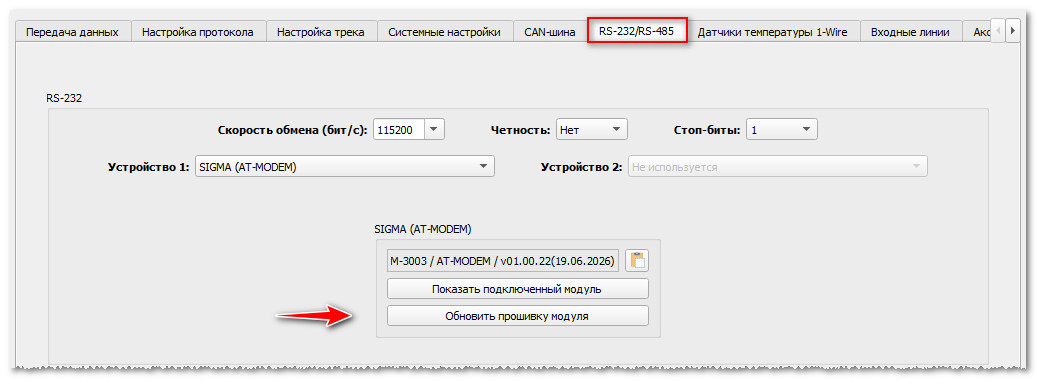Switch to Настройка протокола tab
The image size is (1037, 386).
(198, 32)
